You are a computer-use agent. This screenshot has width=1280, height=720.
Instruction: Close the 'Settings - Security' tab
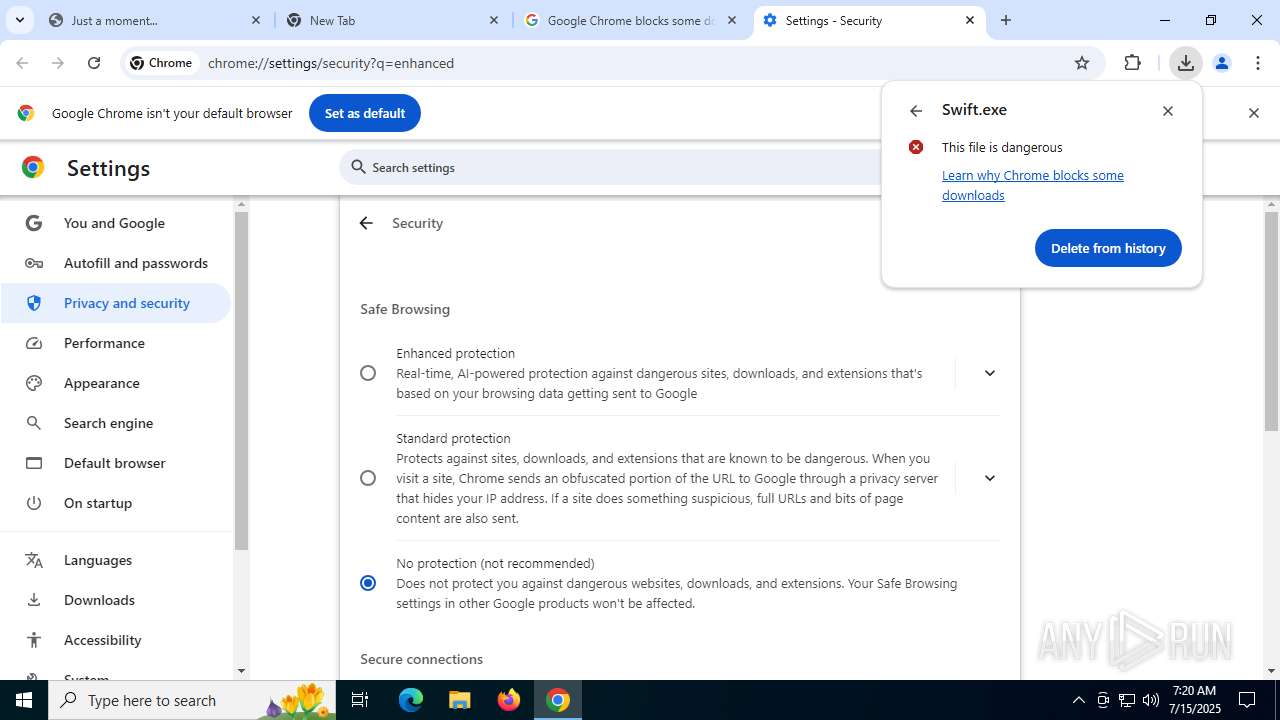[970, 20]
